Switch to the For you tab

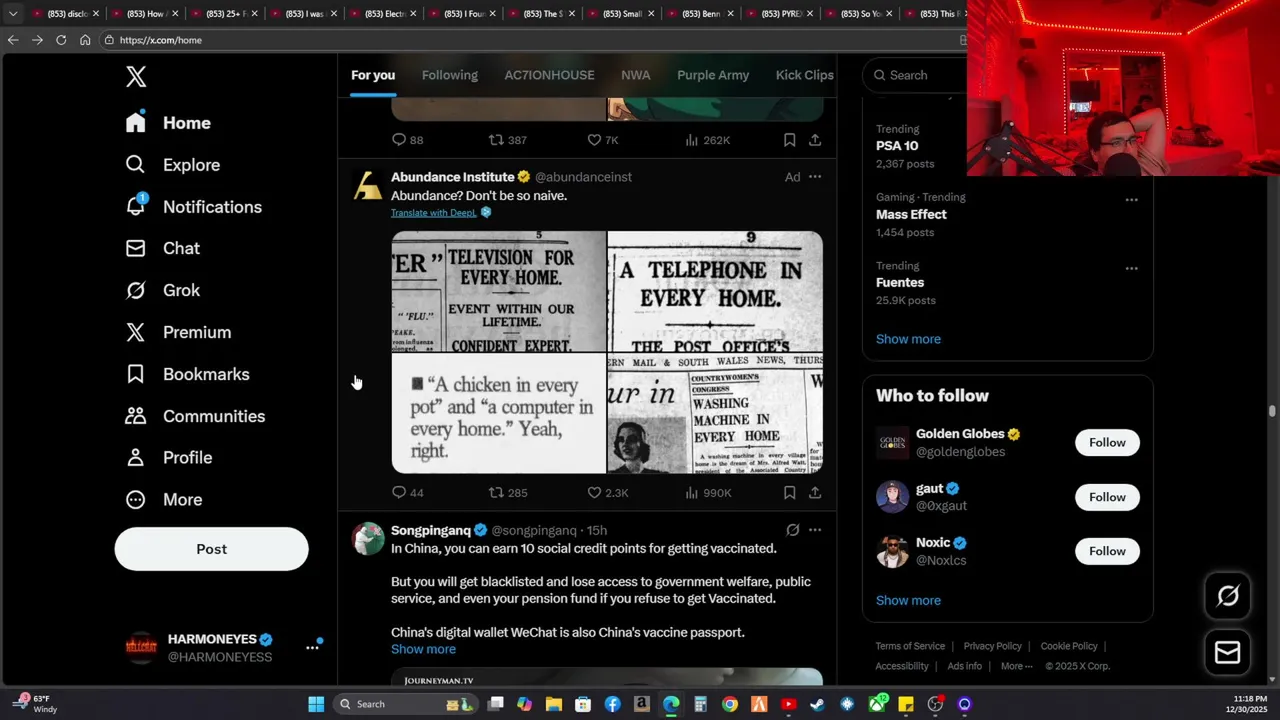click(373, 75)
